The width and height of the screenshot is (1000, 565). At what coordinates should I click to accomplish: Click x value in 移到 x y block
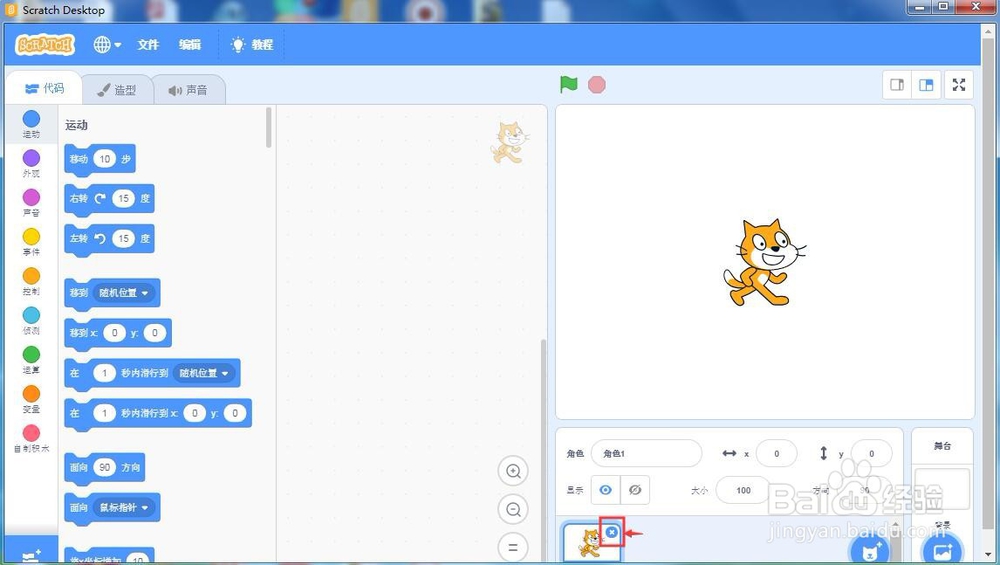(x=115, y=332)
